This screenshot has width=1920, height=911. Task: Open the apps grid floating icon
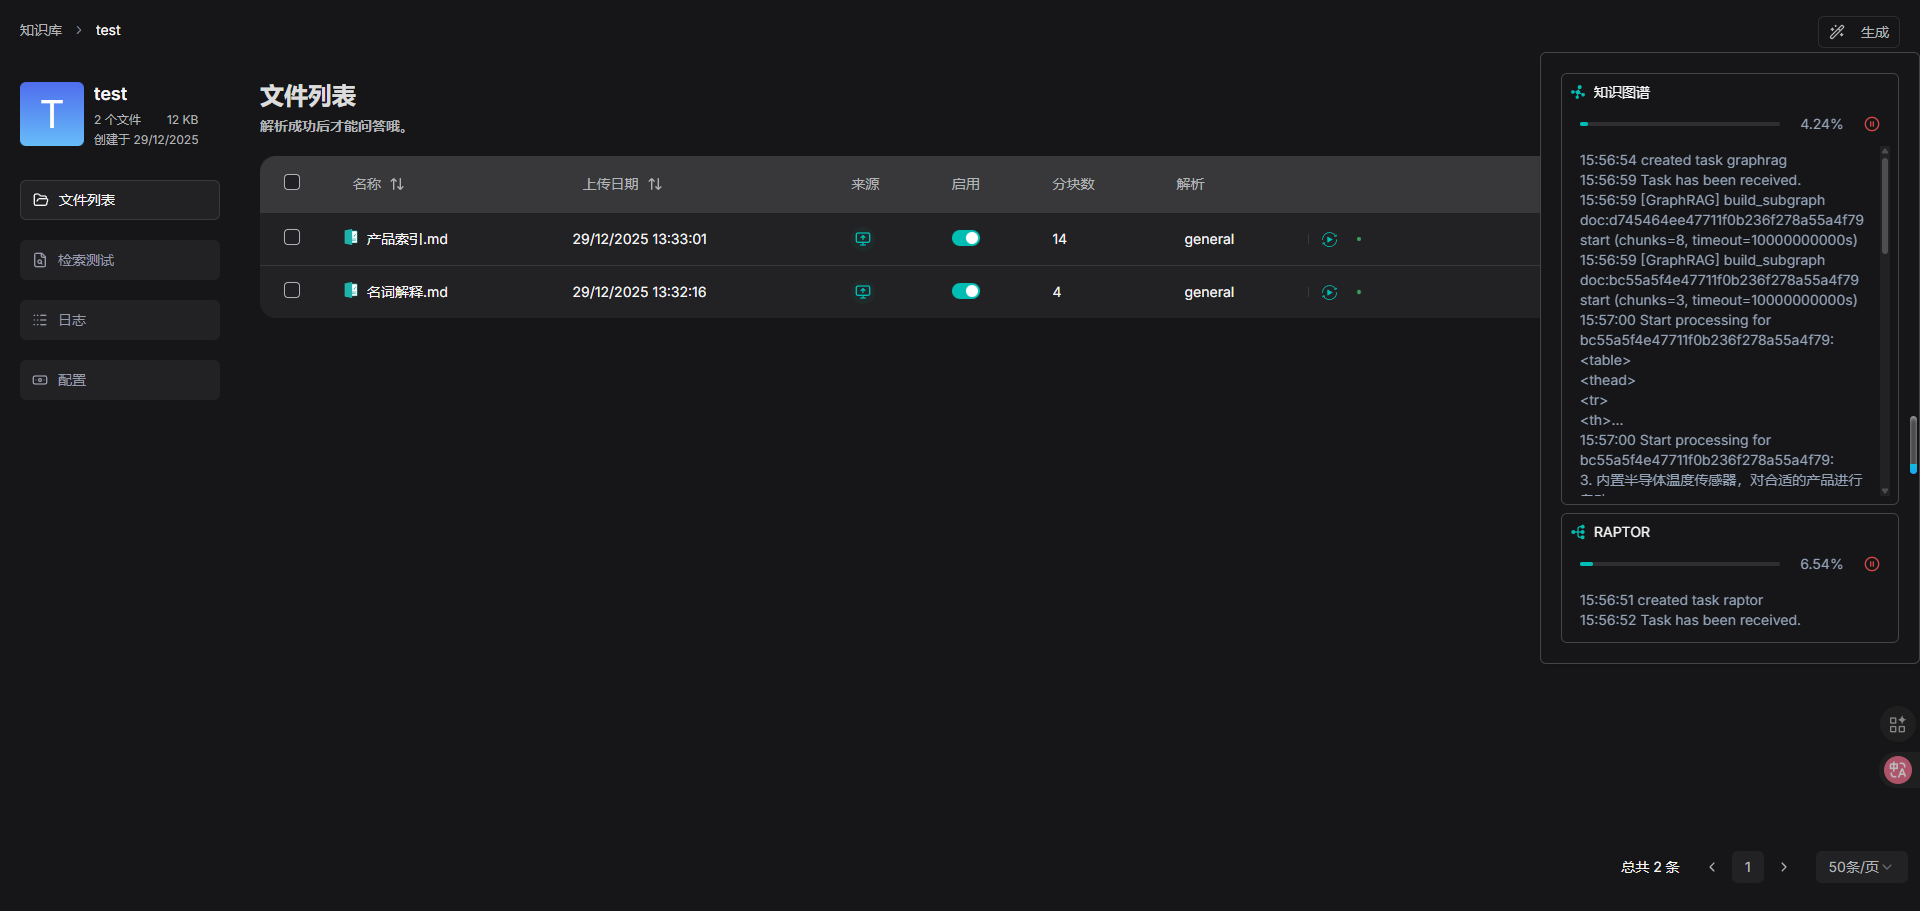point(1897,724)
